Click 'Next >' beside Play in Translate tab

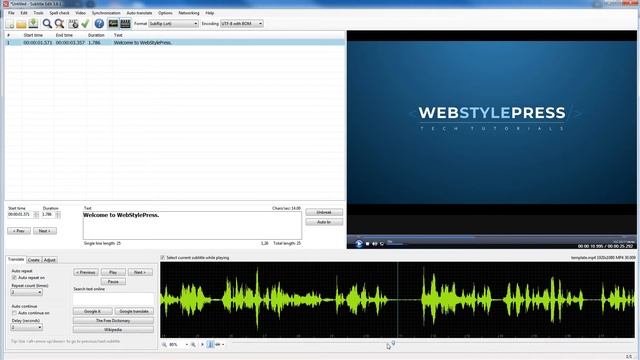coord(140,272)
